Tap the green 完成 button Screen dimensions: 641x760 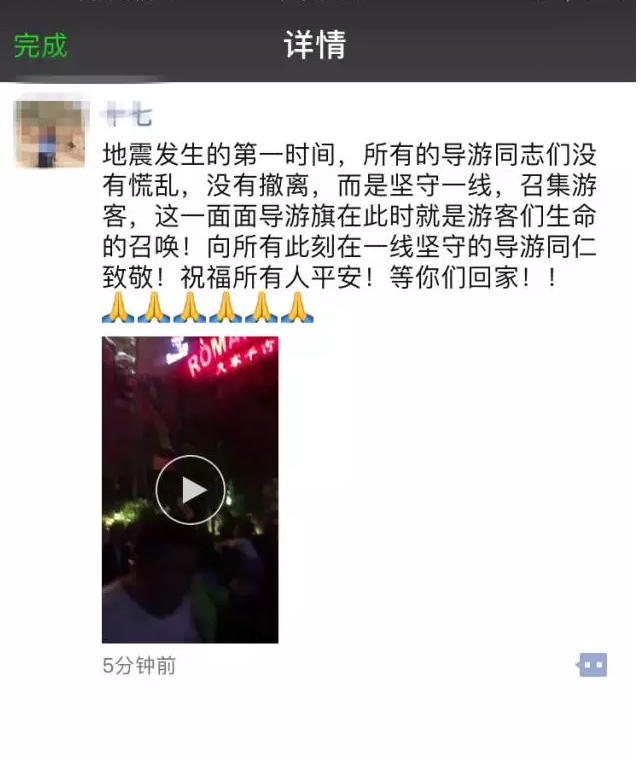coord(40,46)
